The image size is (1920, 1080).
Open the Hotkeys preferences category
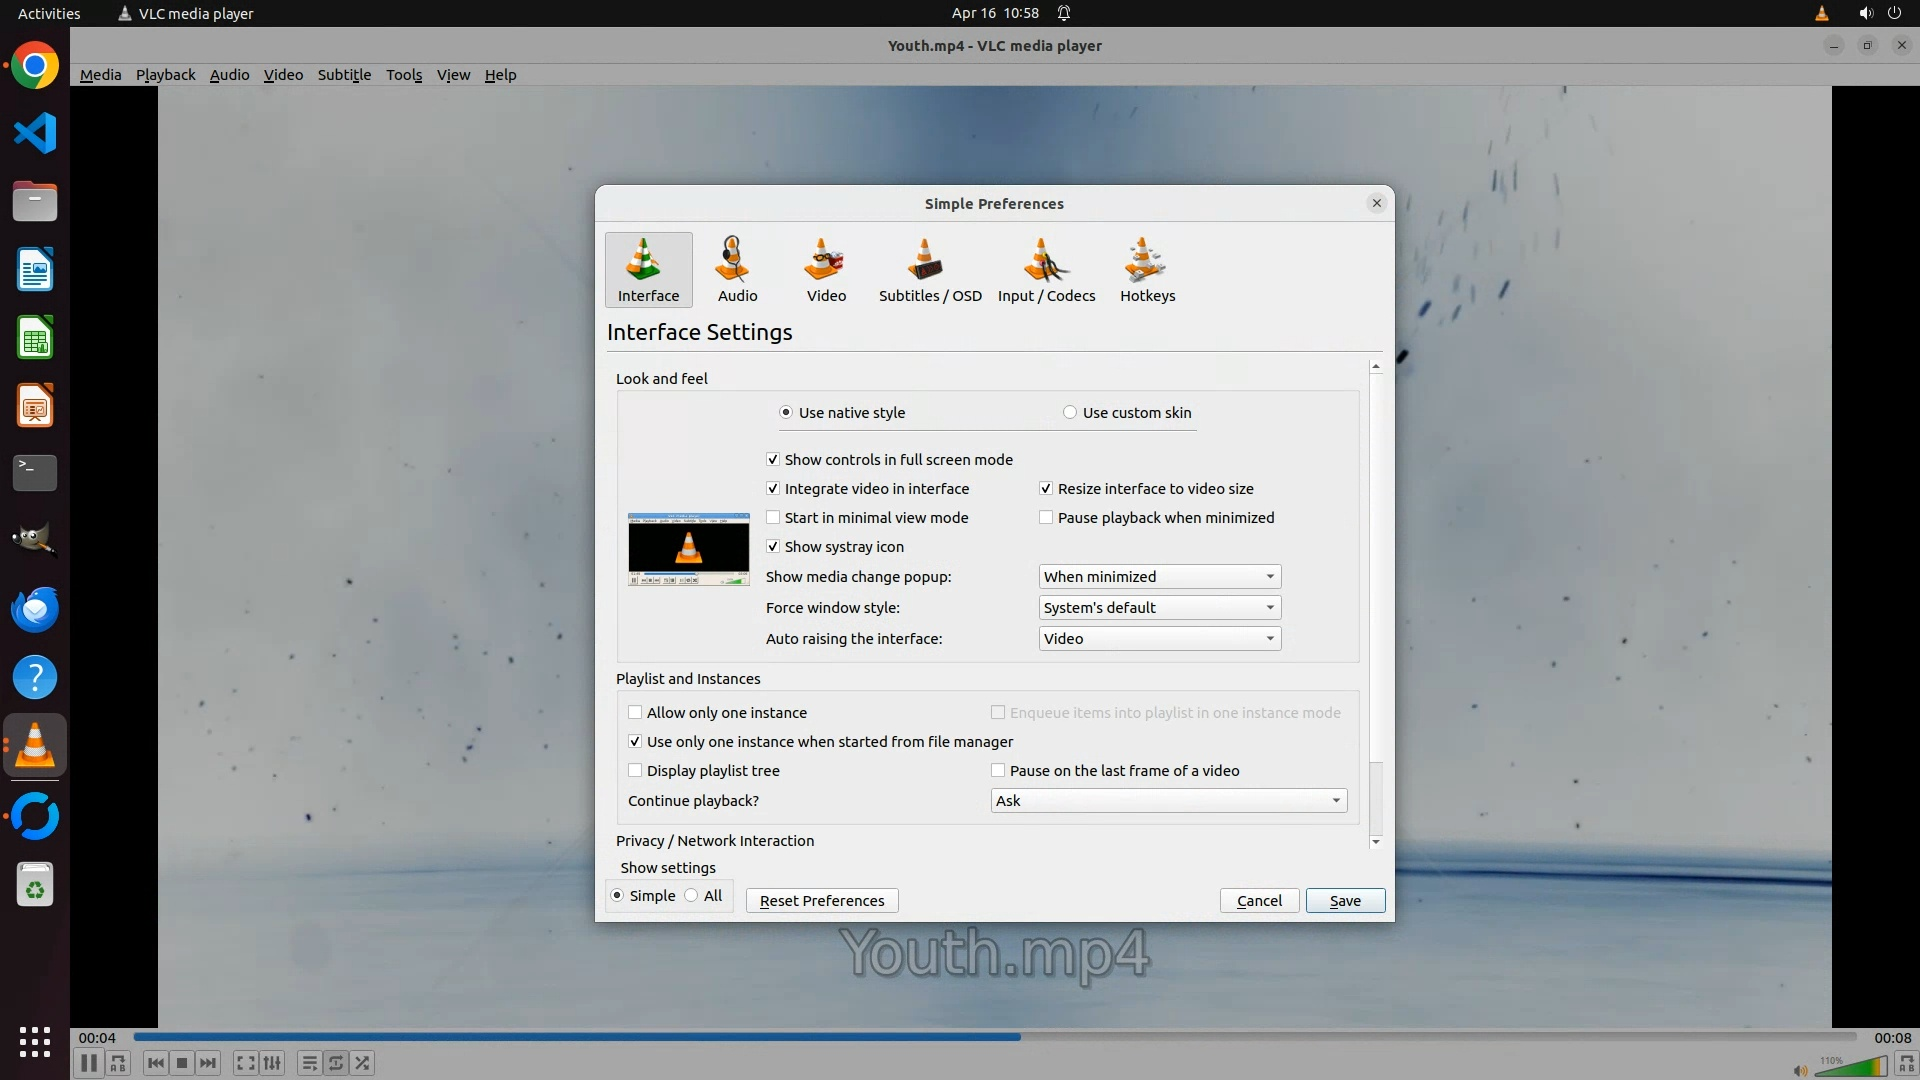point(1147,269)
